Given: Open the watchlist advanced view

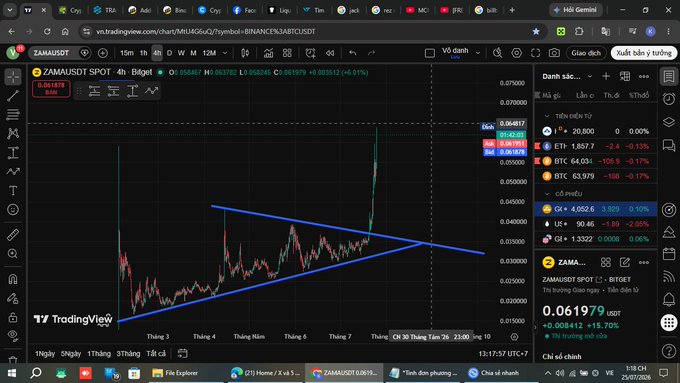Looking at the screenshot, I should [625, 76].
